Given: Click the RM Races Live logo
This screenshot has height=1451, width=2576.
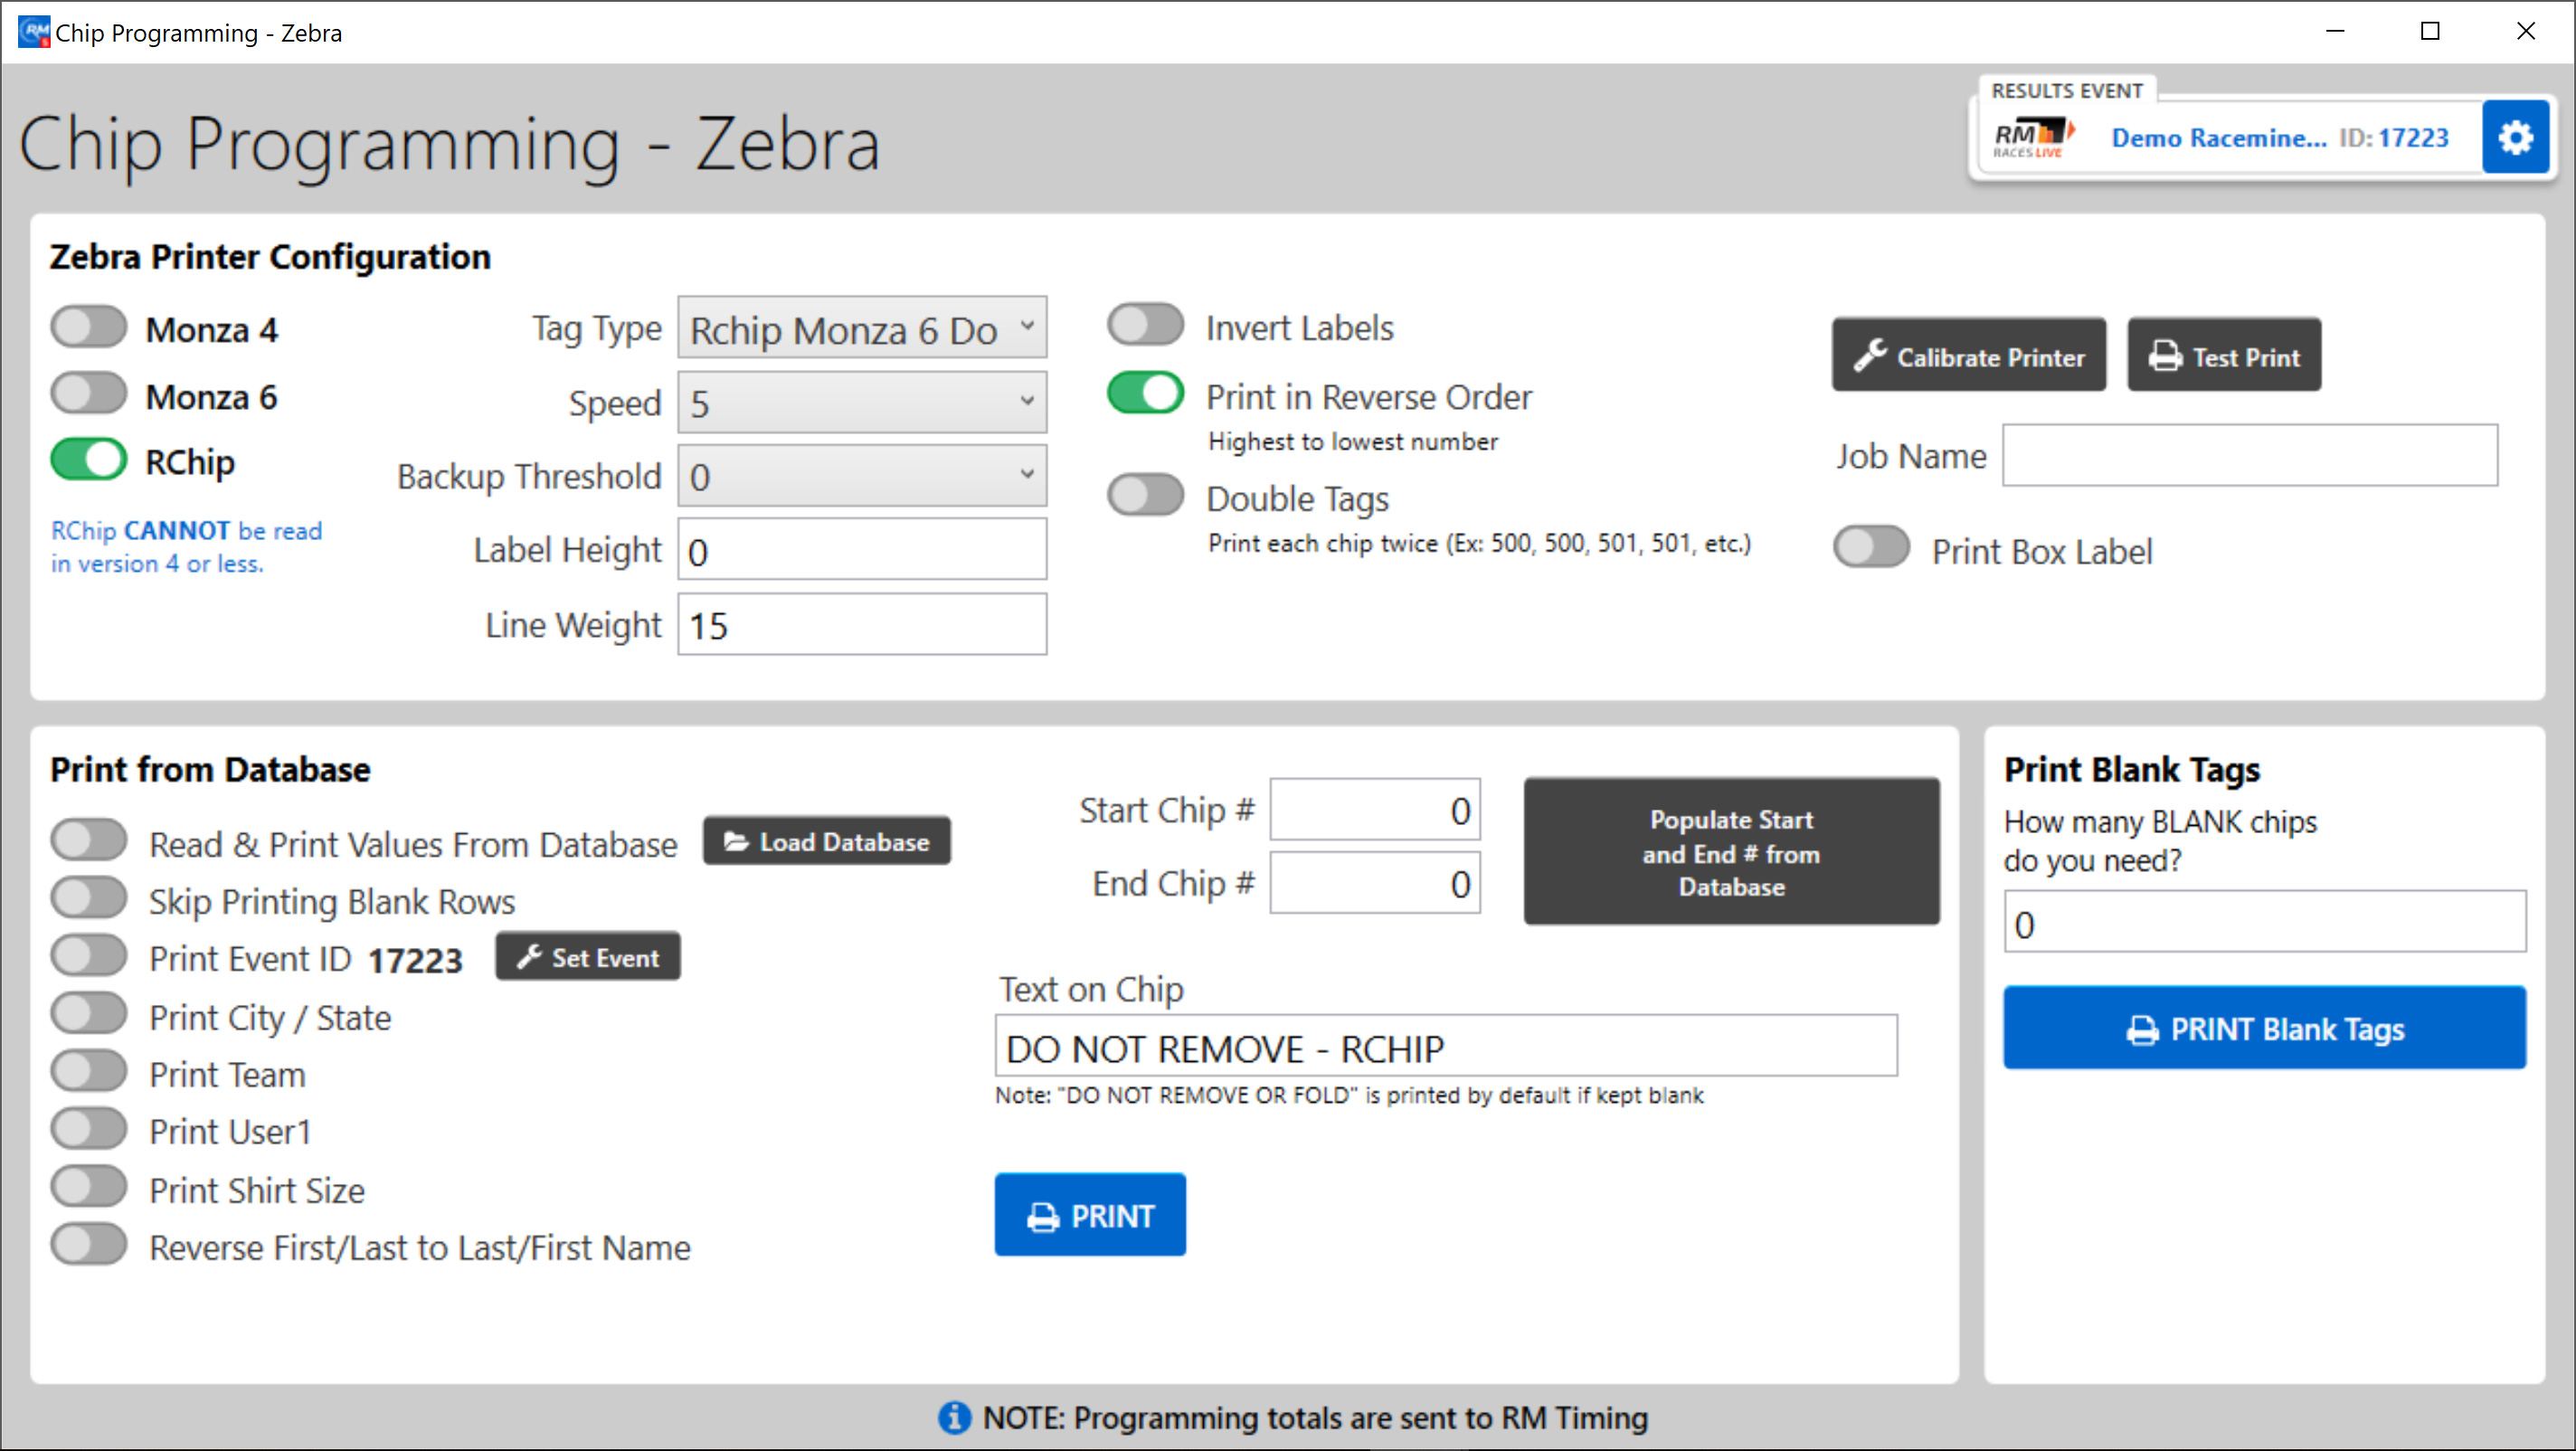Looking at the screenshot, I should (2034, 138).
